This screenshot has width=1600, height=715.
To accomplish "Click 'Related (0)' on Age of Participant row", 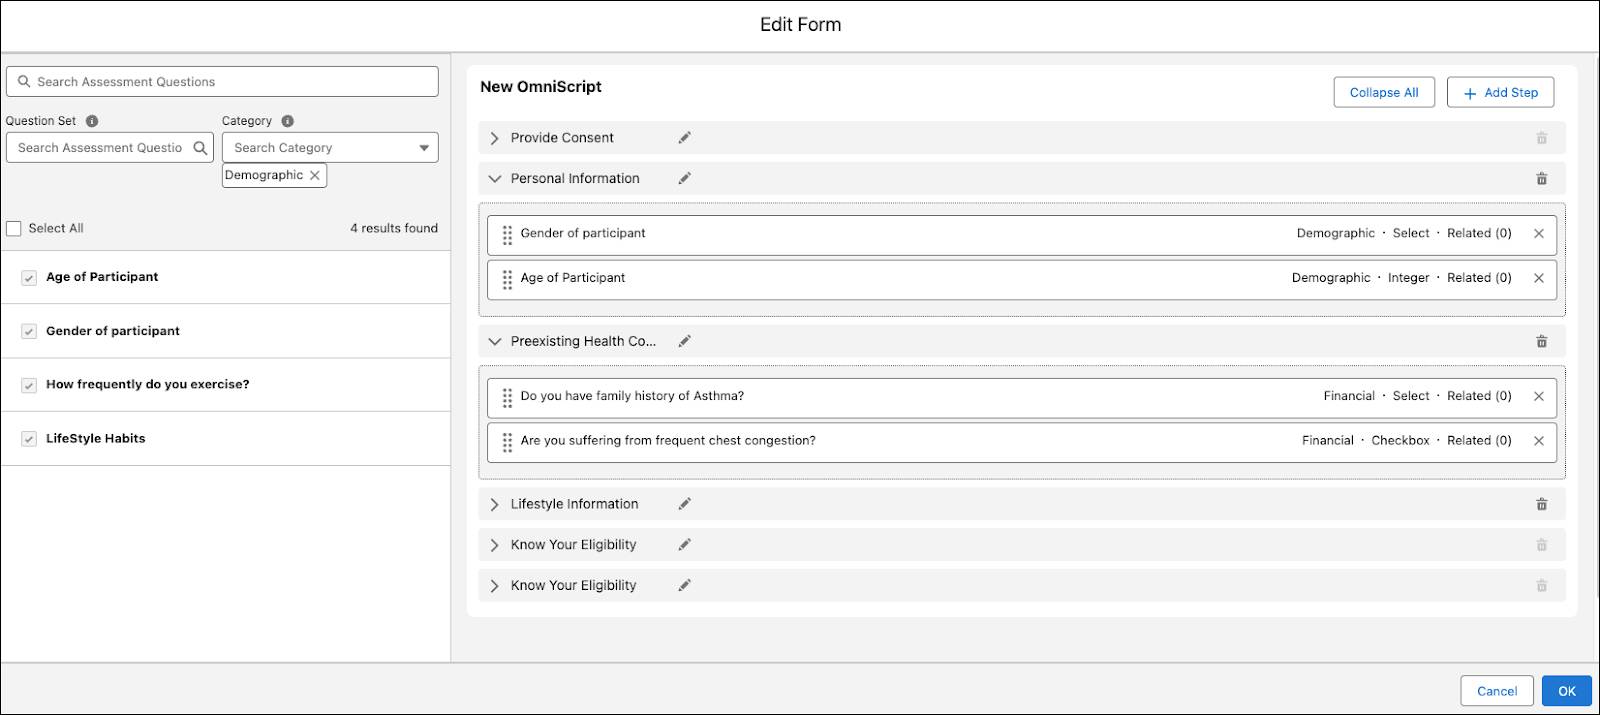I will coord(1479,278).
